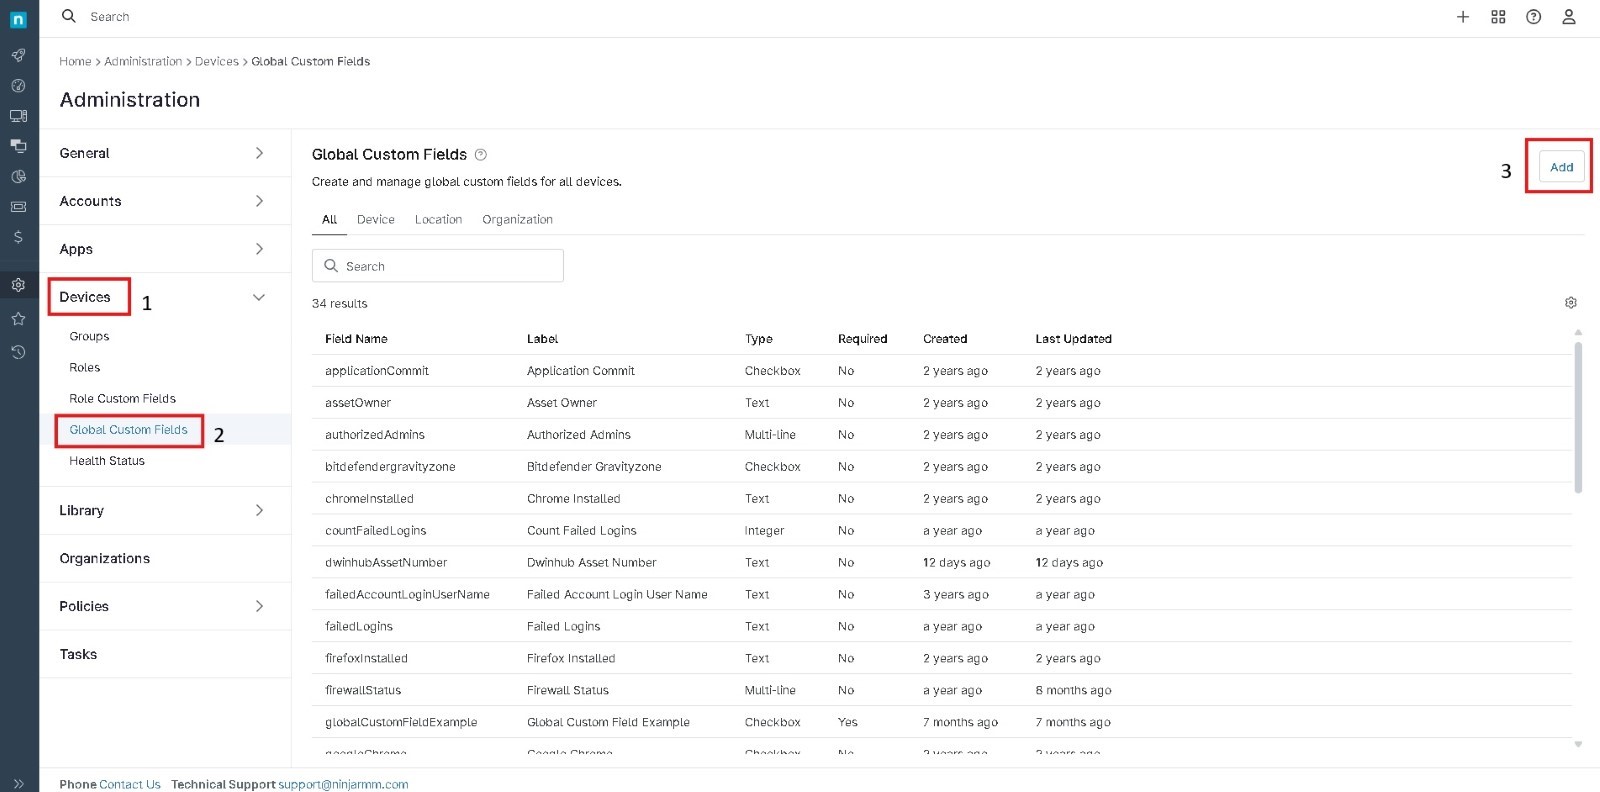The height and width of the screenshot is (792, 1600).
Task: Switch to the Organization tab
Action: [x=517, y=220]
